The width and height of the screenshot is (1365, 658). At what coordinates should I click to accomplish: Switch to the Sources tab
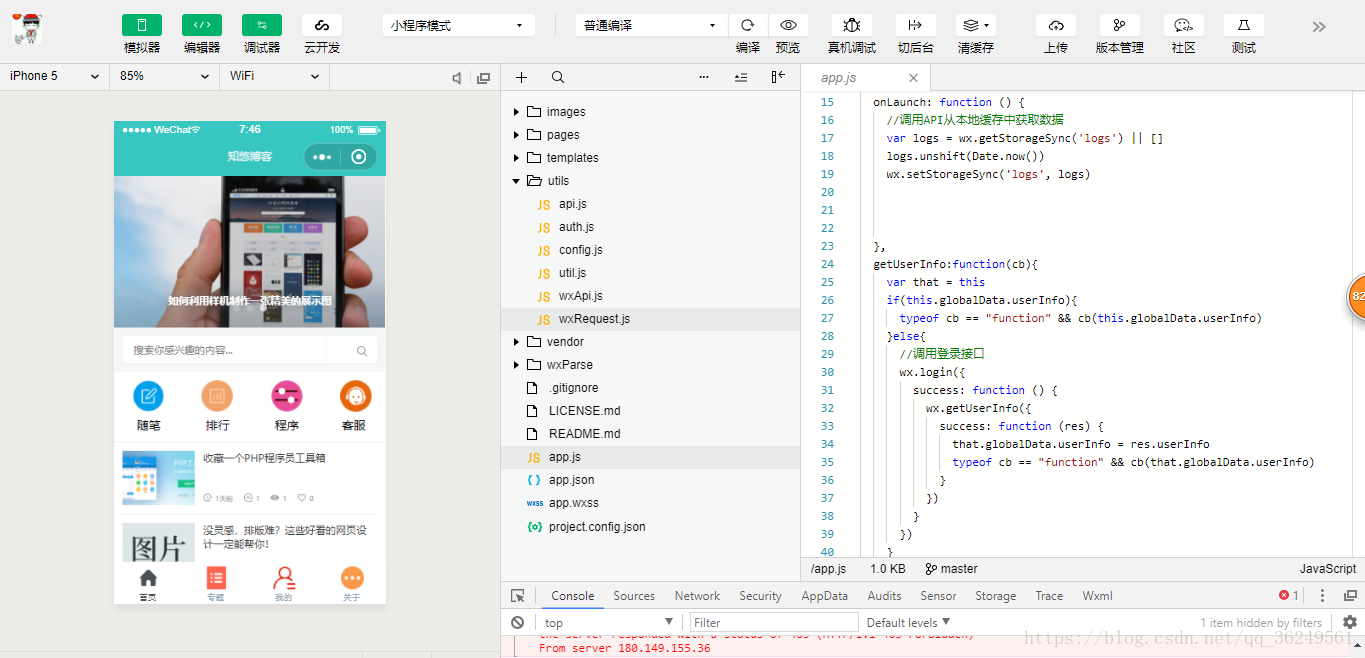[634, 596]
